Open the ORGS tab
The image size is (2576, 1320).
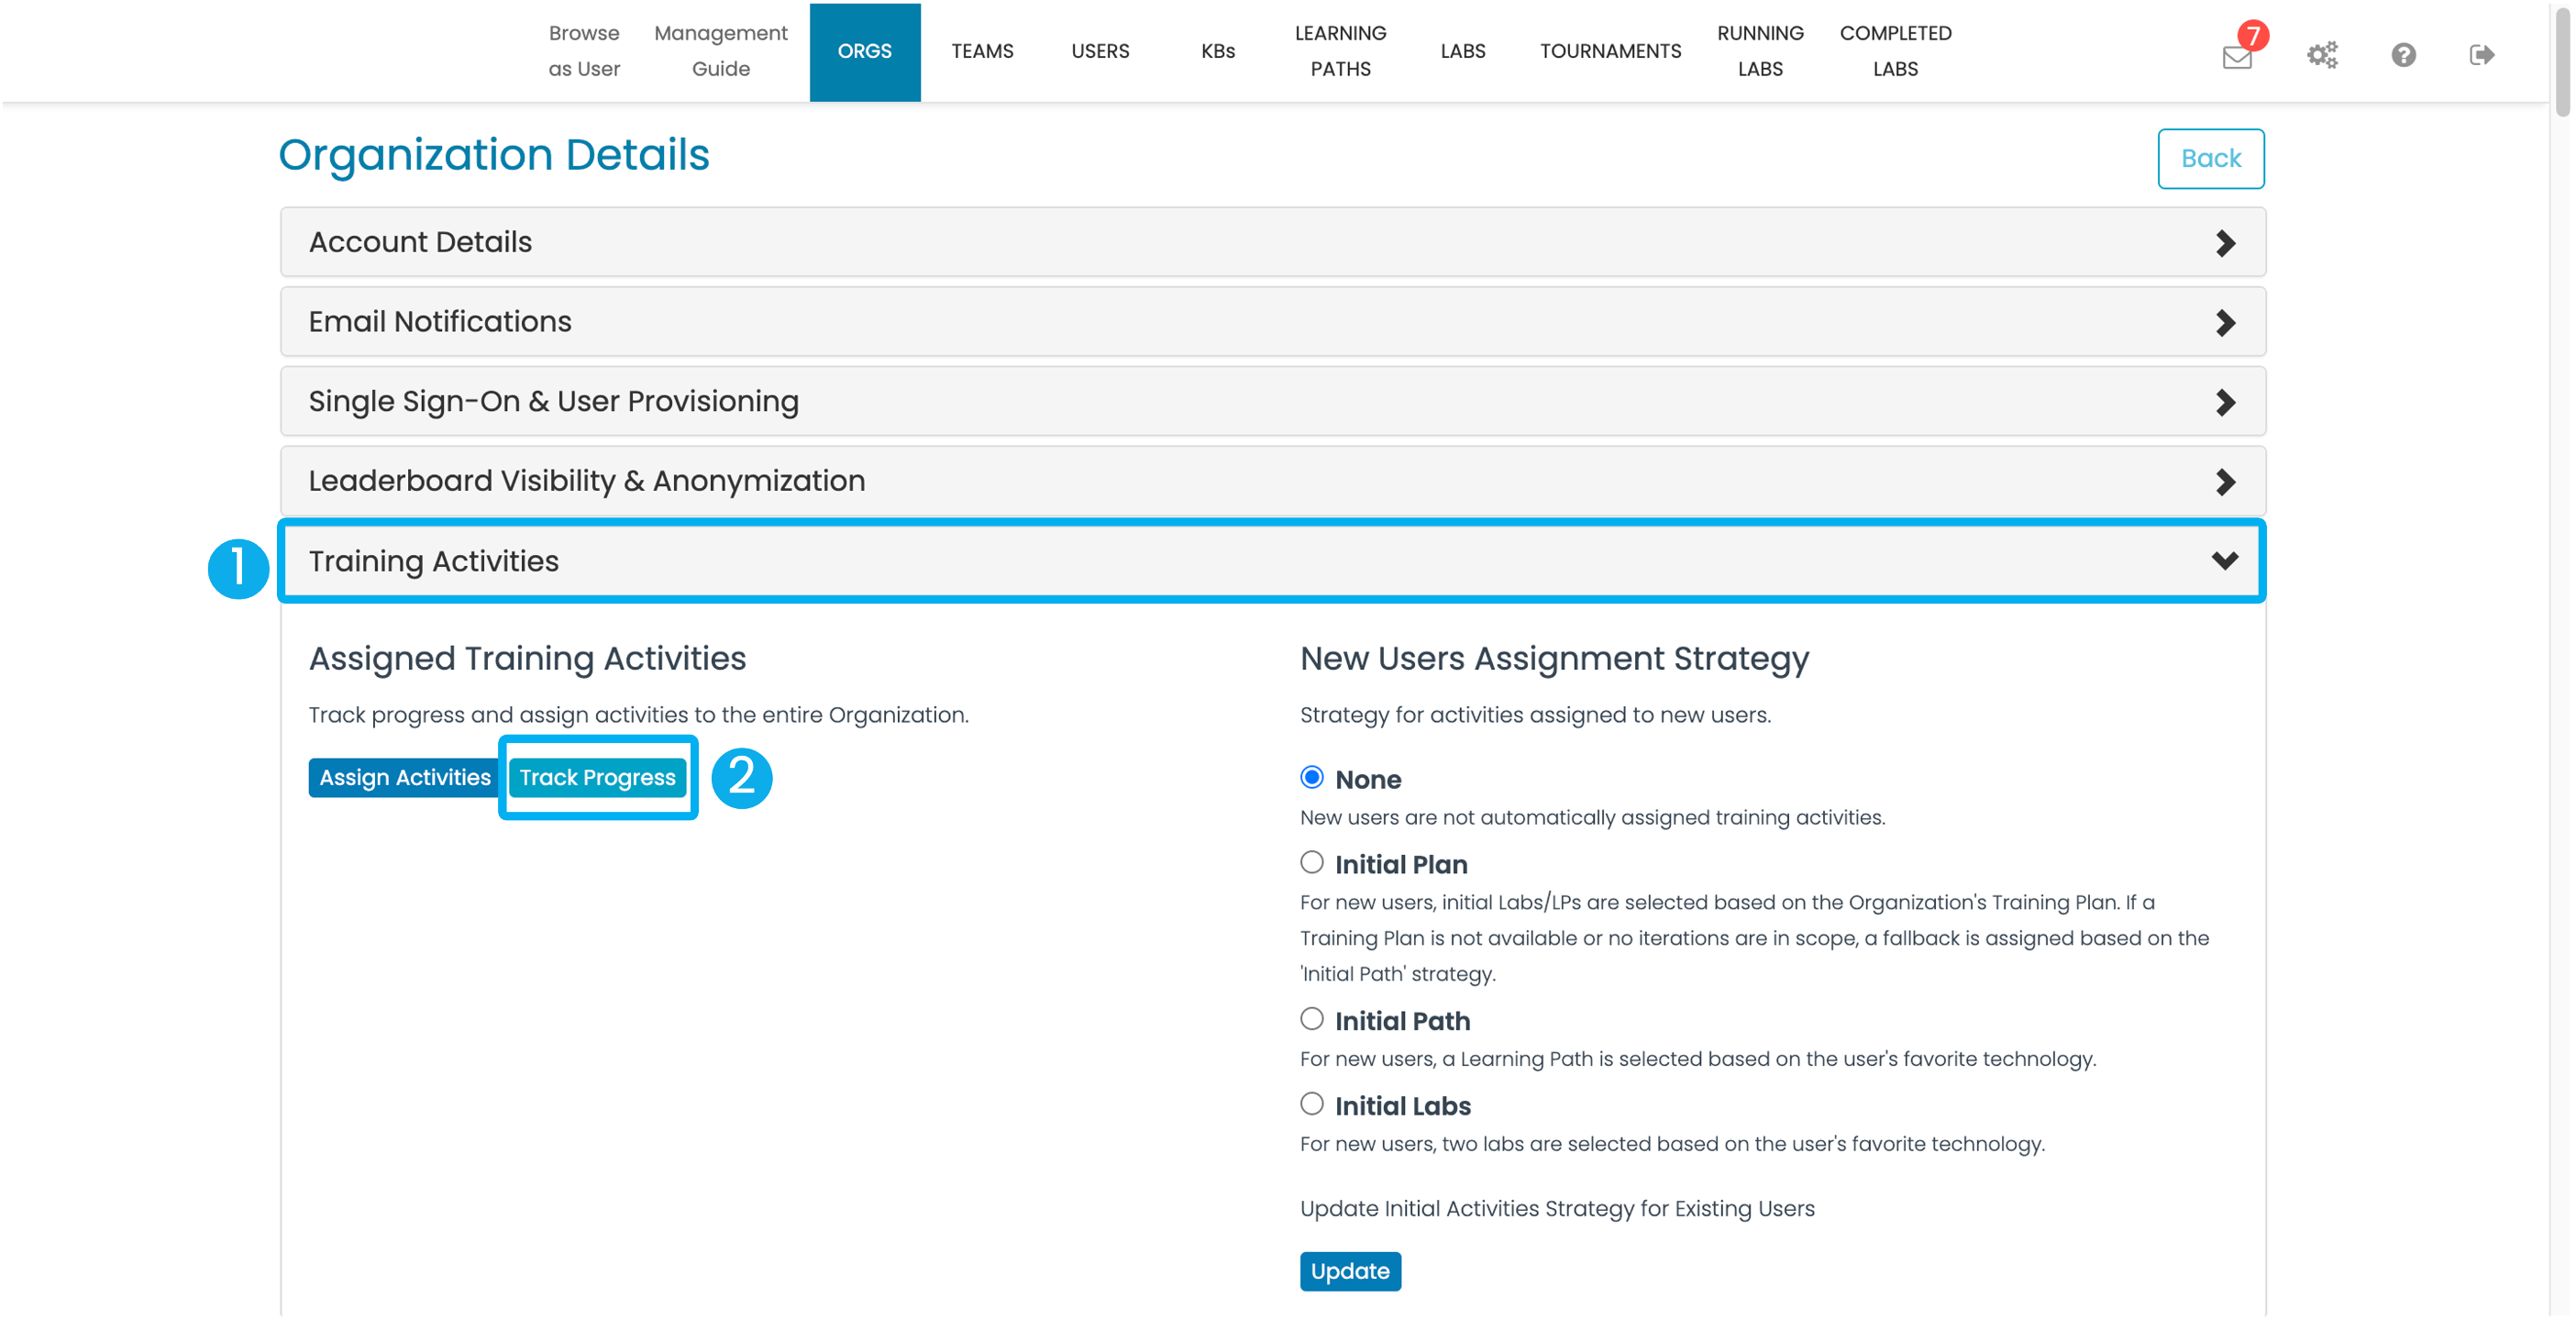(864, 51)
